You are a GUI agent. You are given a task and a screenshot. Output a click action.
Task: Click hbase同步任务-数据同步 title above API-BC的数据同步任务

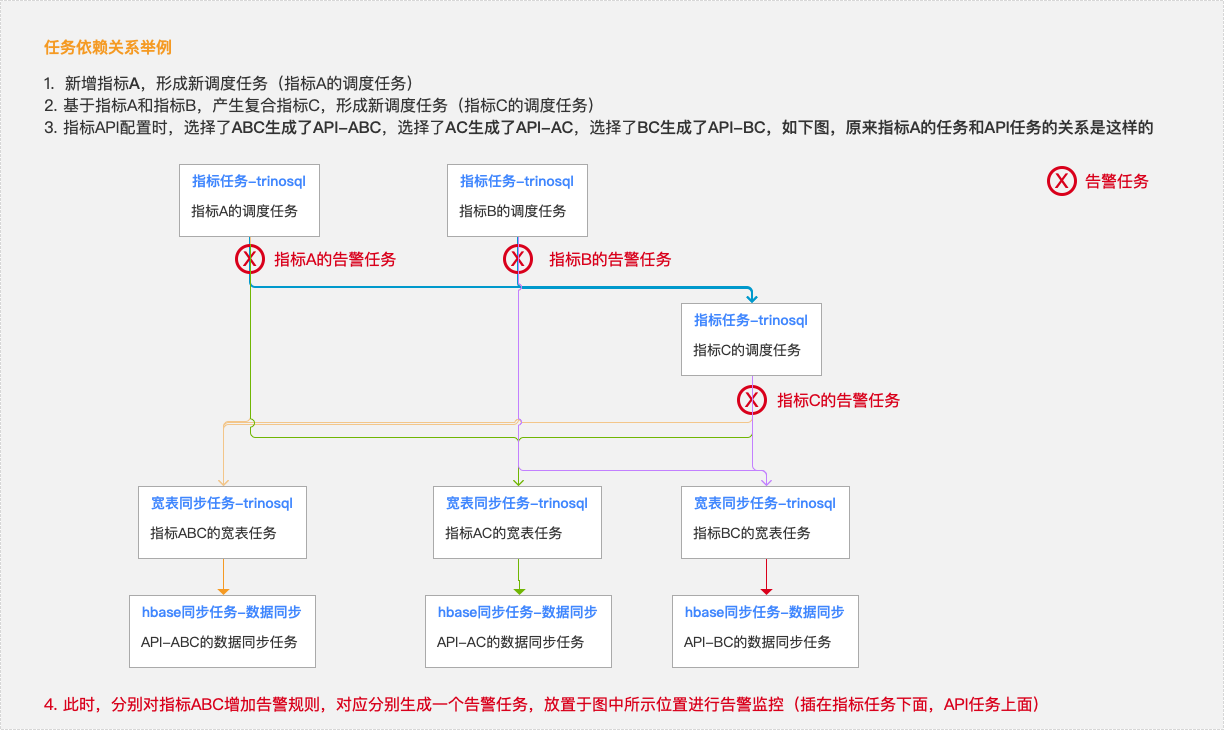tap(765, 612)
